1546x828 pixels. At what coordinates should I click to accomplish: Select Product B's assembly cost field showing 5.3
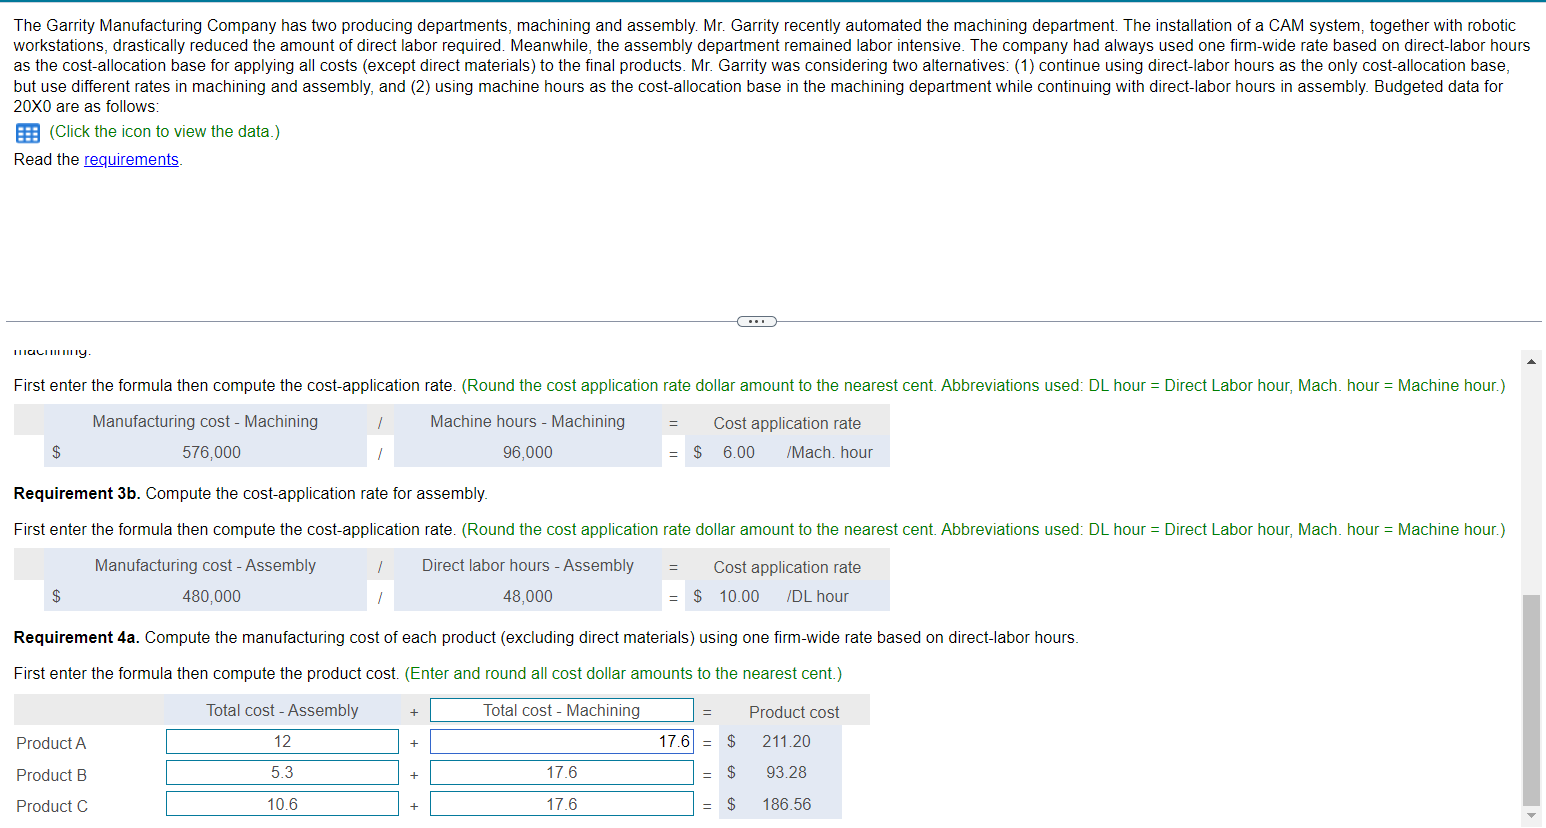(282, 772)
